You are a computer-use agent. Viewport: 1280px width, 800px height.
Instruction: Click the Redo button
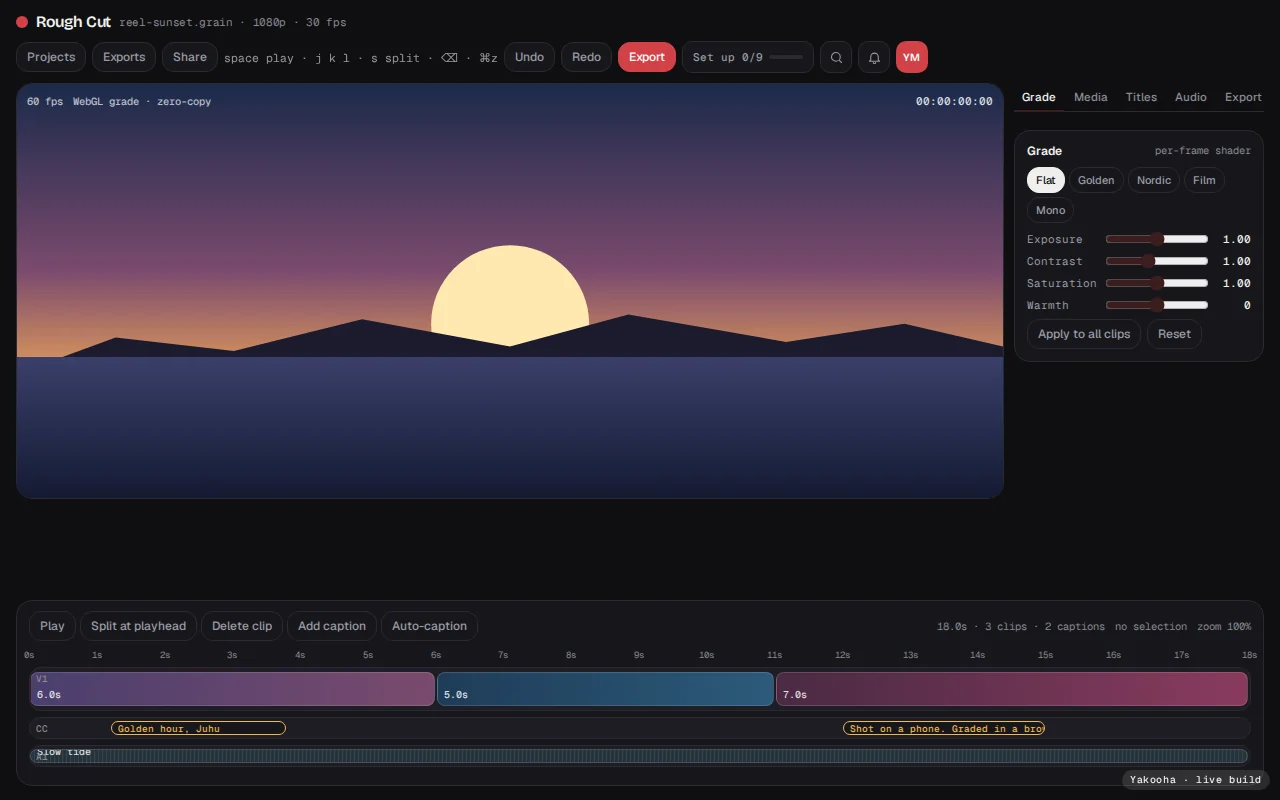[x=587, y=57]
